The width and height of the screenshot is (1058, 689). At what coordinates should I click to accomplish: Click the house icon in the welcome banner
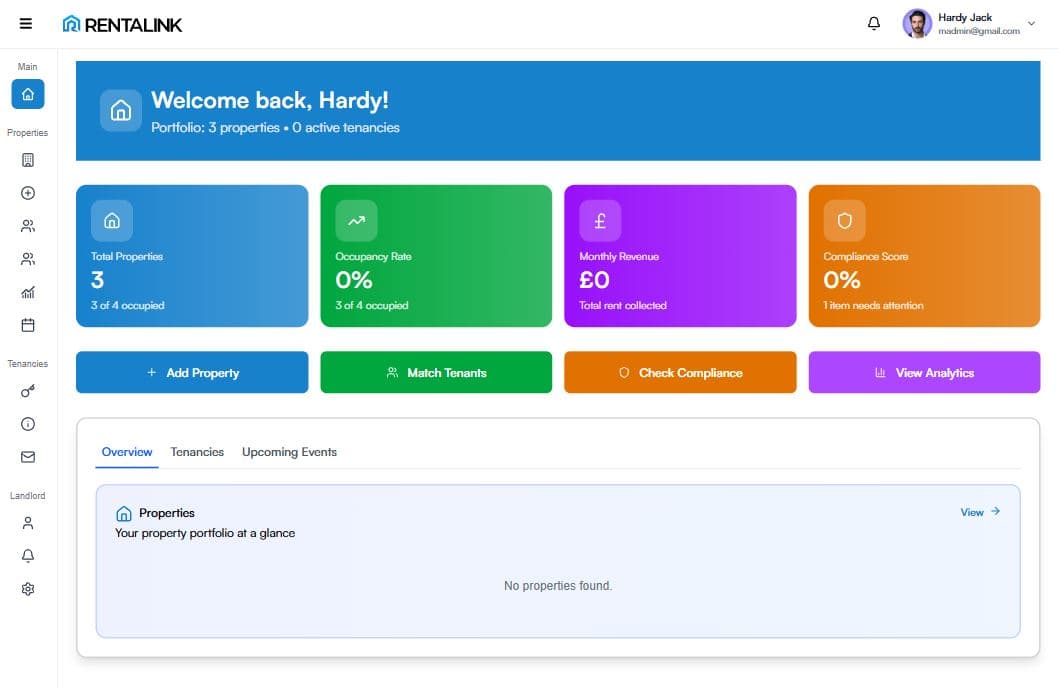121,110
